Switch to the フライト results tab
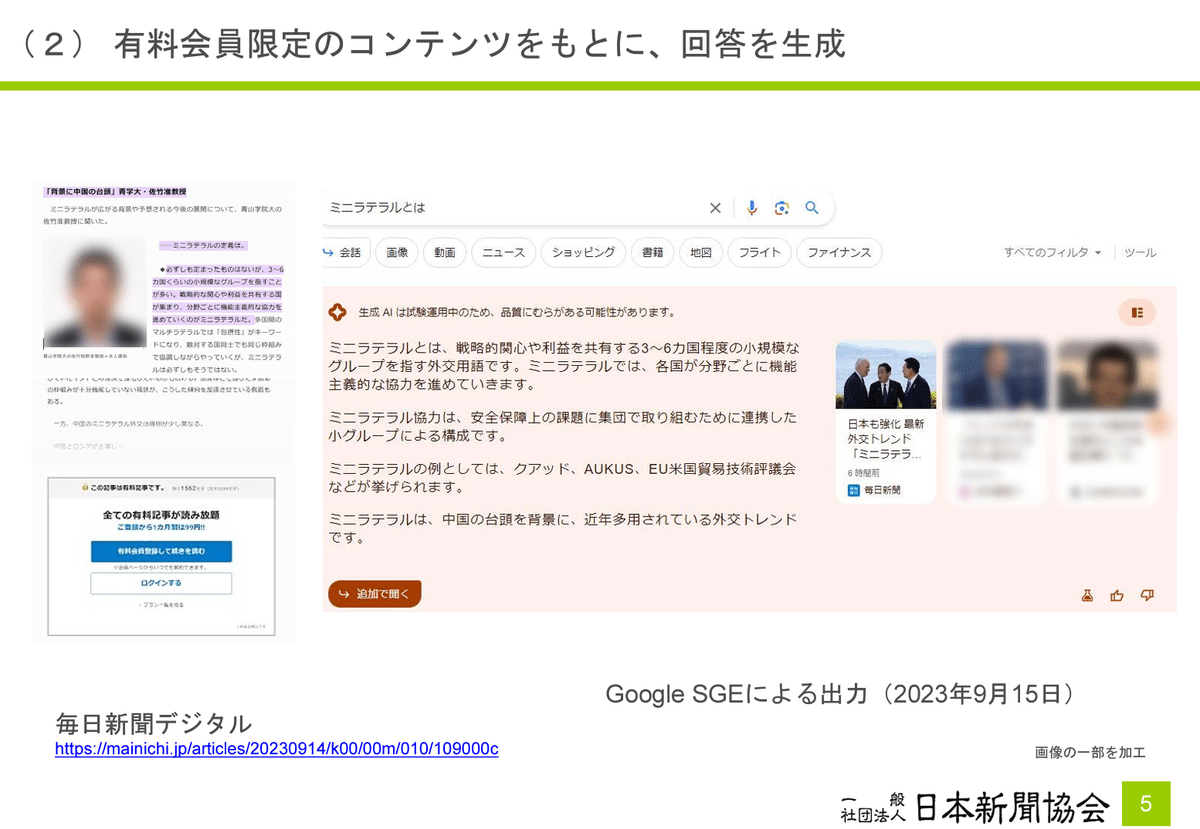 pos(760,253)
